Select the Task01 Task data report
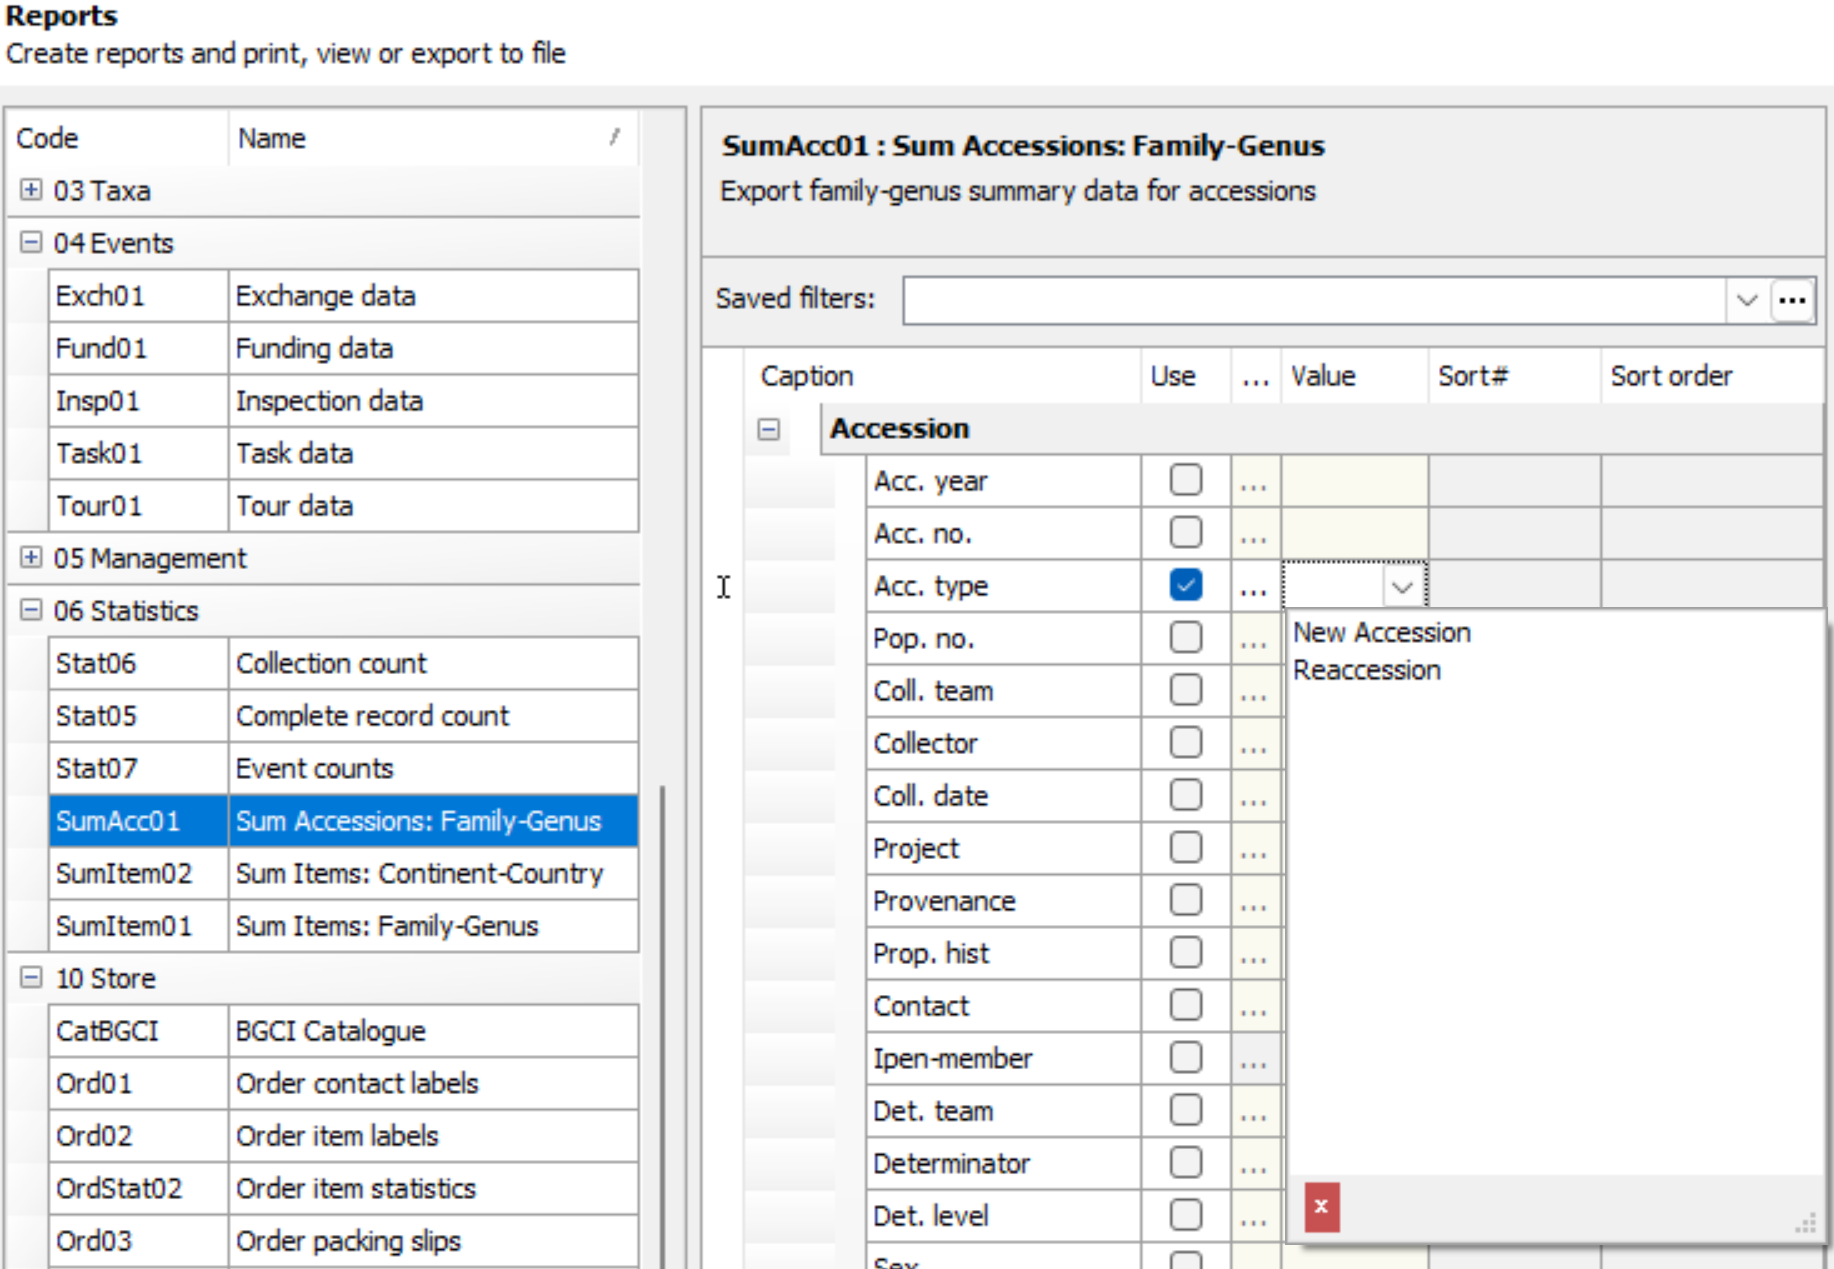Viewport: 1834px width, 1269px height. pyautogui.click(x=343, y=453)
